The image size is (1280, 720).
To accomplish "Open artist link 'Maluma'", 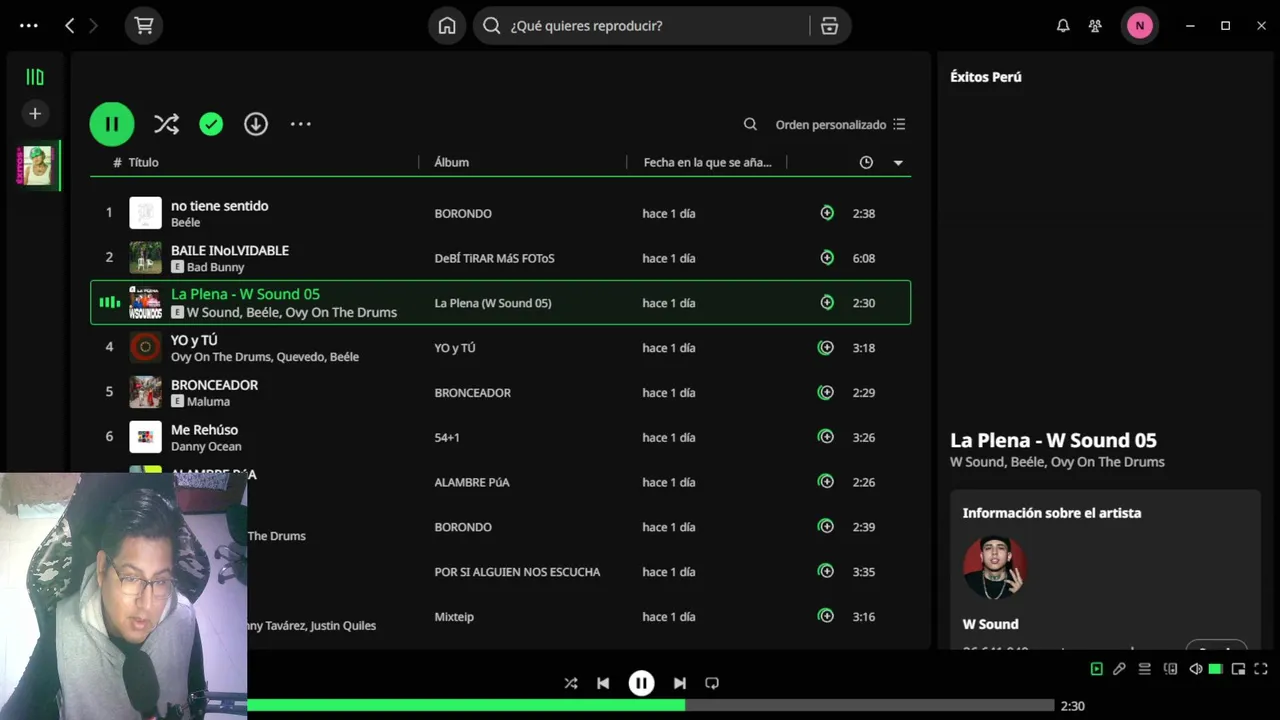I will coord(208,401).
